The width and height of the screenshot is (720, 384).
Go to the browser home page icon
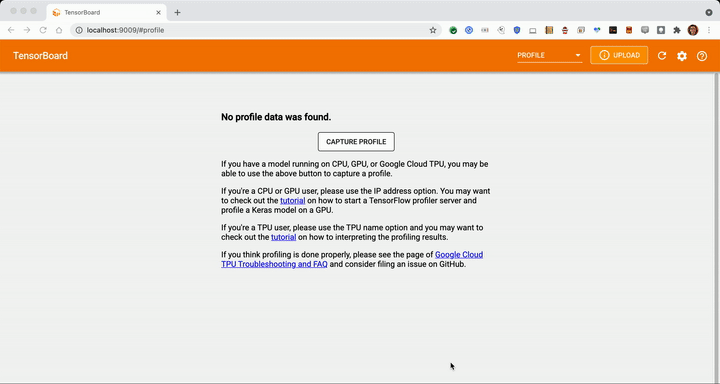59,30
